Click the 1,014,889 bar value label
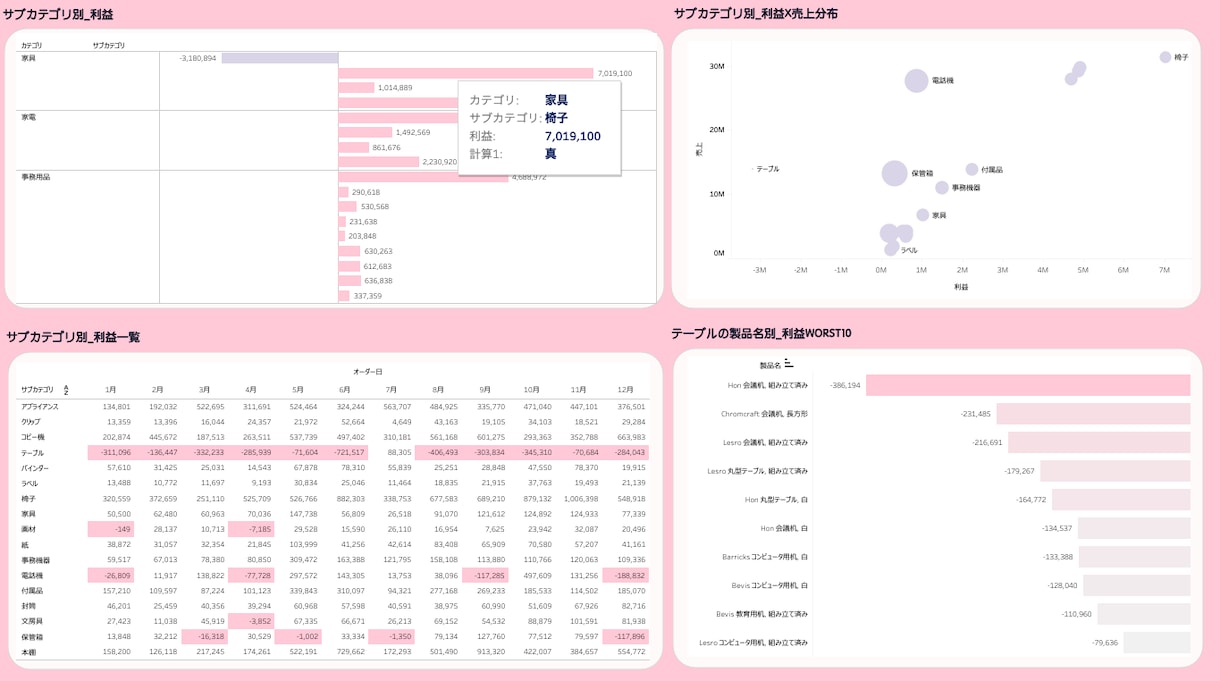This screenshot has height=681, width=1220. tap(395, 88)
